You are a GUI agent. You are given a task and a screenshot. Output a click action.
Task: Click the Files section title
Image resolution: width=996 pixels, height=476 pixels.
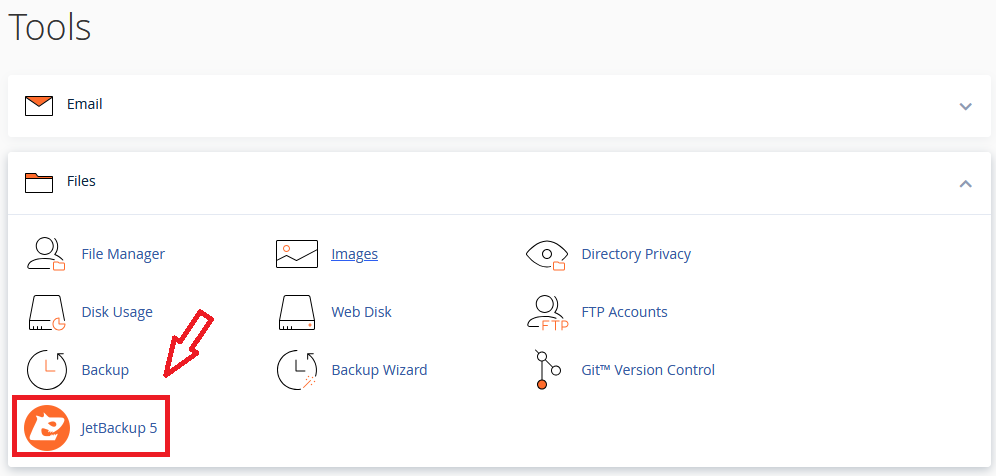point(81,181)
